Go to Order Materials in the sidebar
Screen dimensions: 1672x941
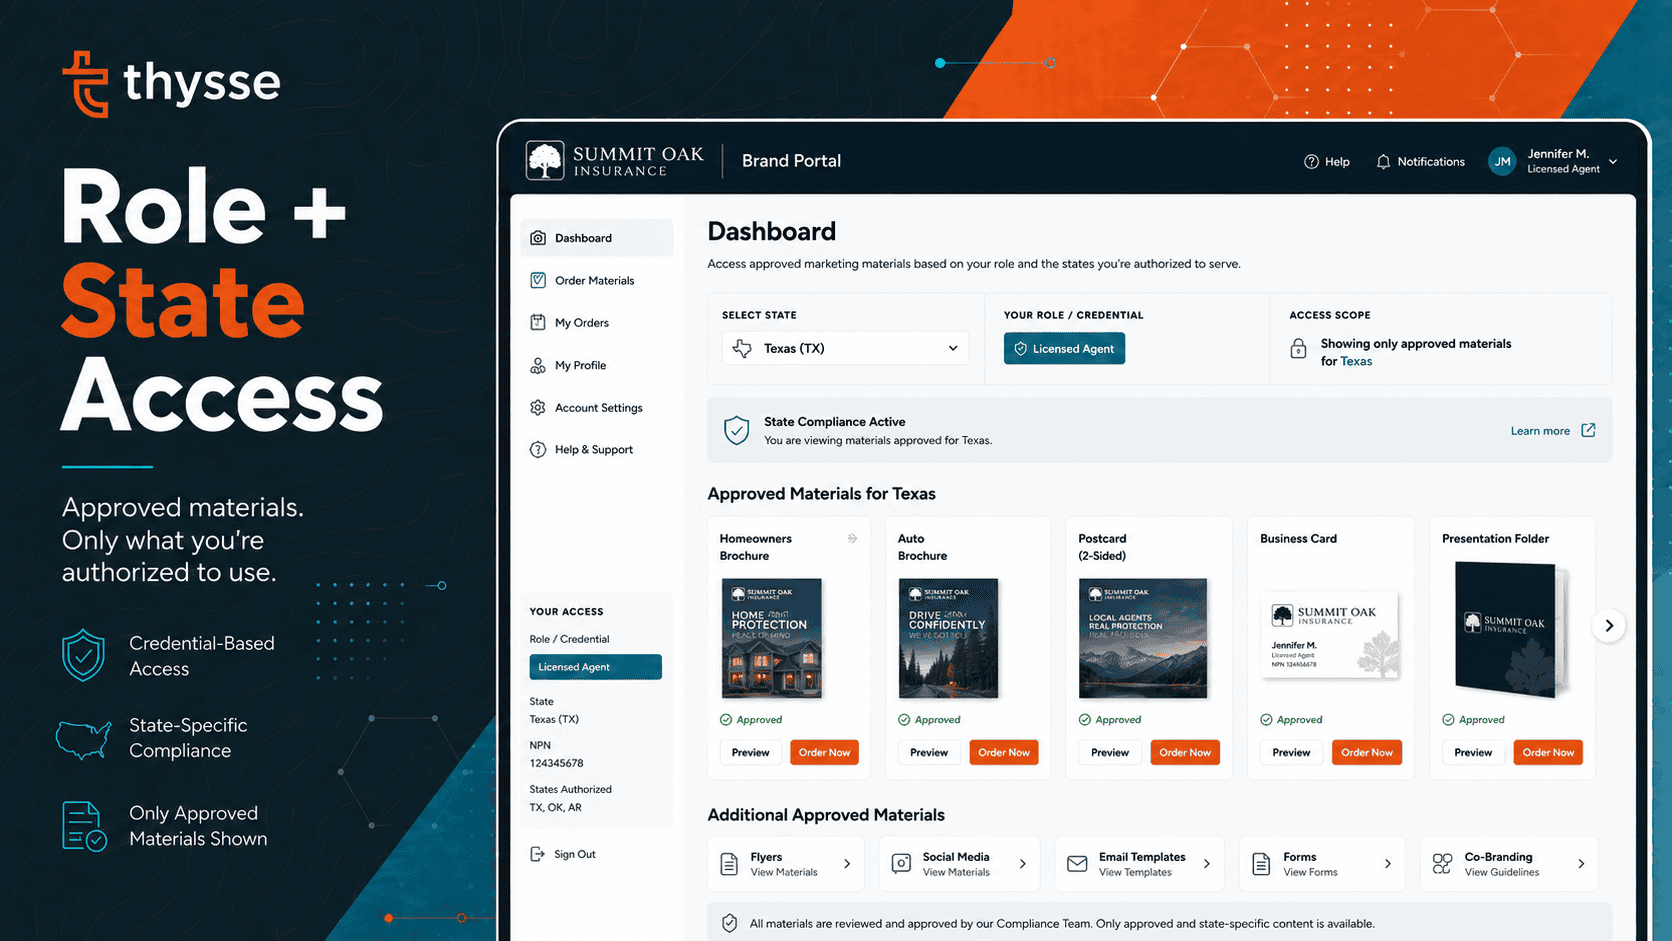tap(596, 280)
